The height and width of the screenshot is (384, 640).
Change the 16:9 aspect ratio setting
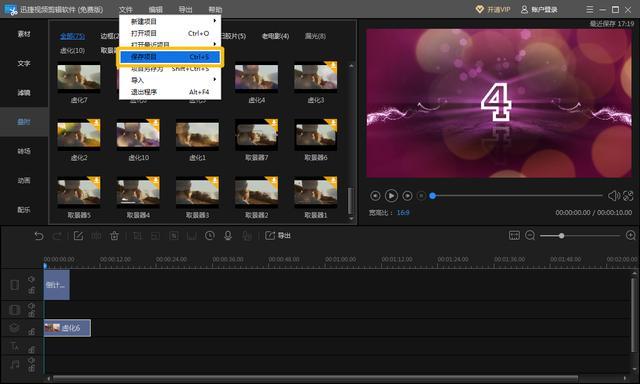(403, 213)
